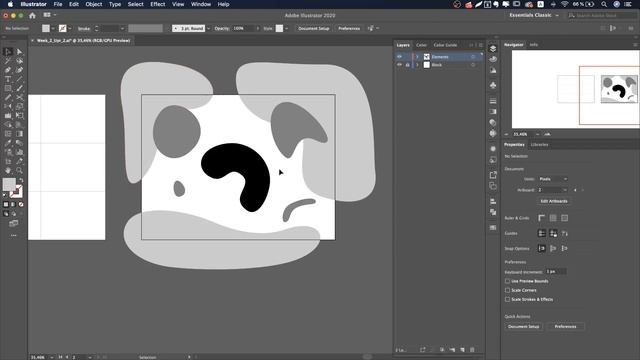Show grid icon in Ruler & Grids
640x360 pixels.
tap(553, 218)
